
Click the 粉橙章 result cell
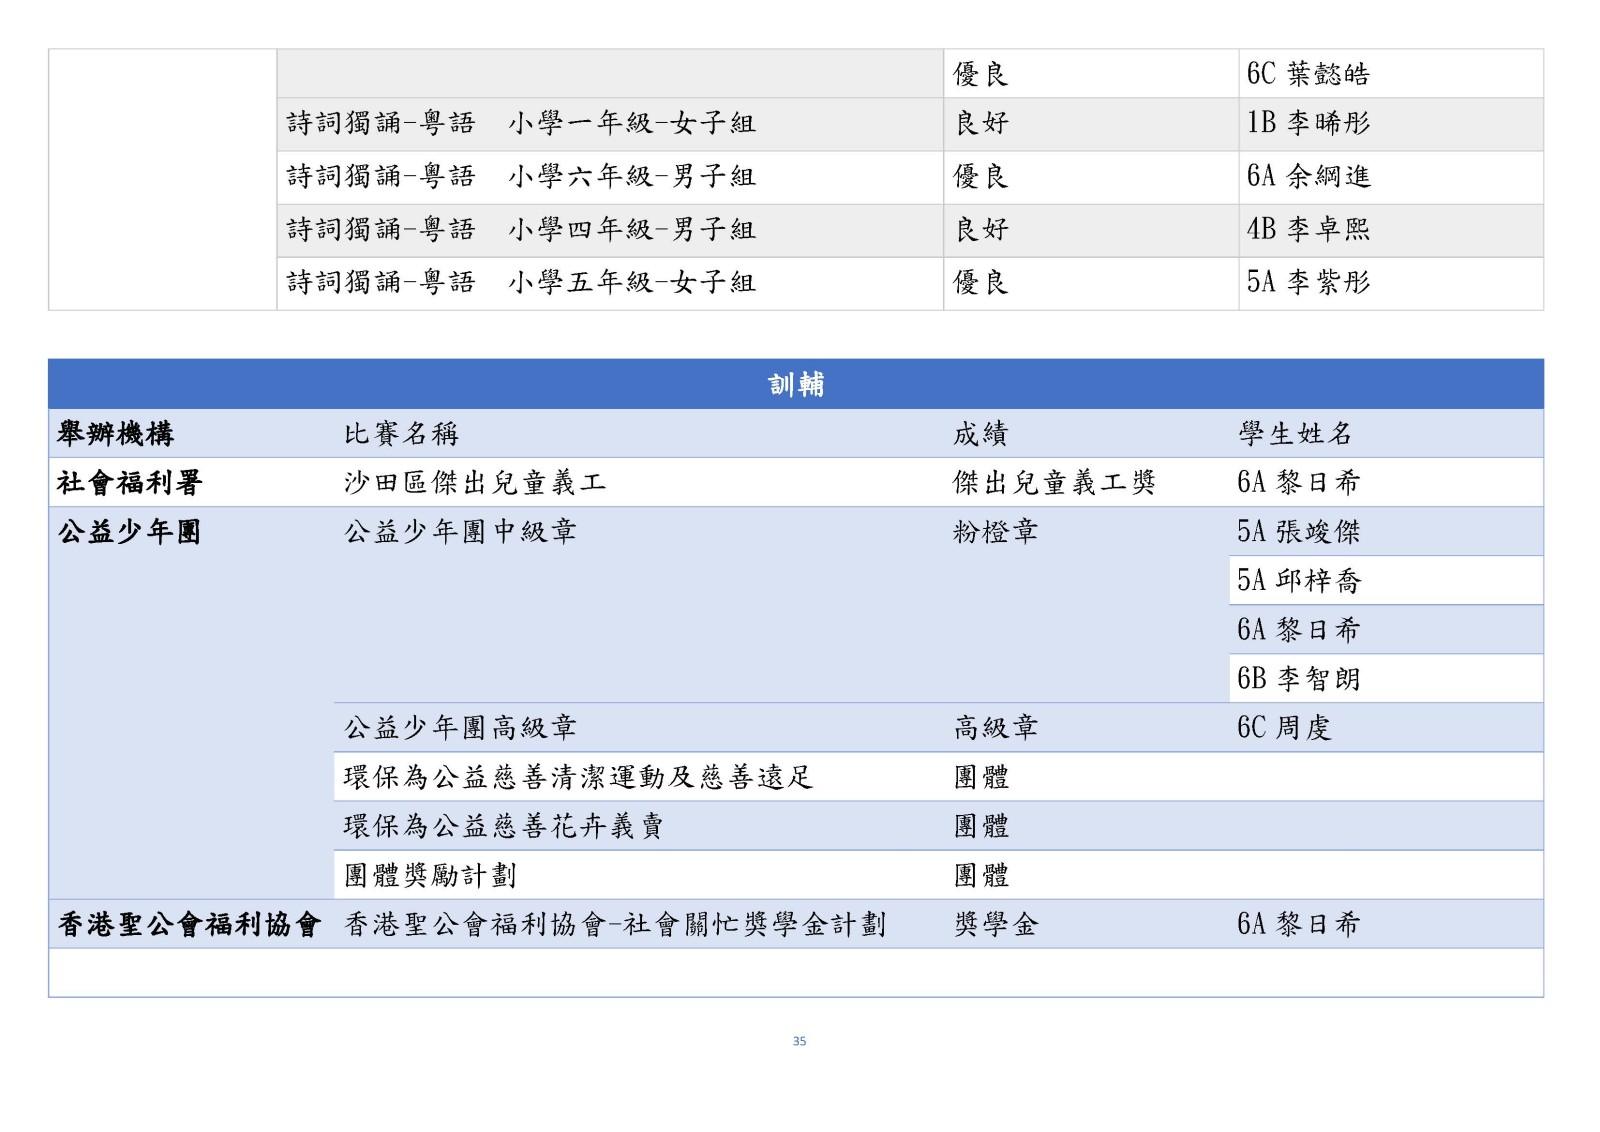pyautogui.click(x=995, y=532)
